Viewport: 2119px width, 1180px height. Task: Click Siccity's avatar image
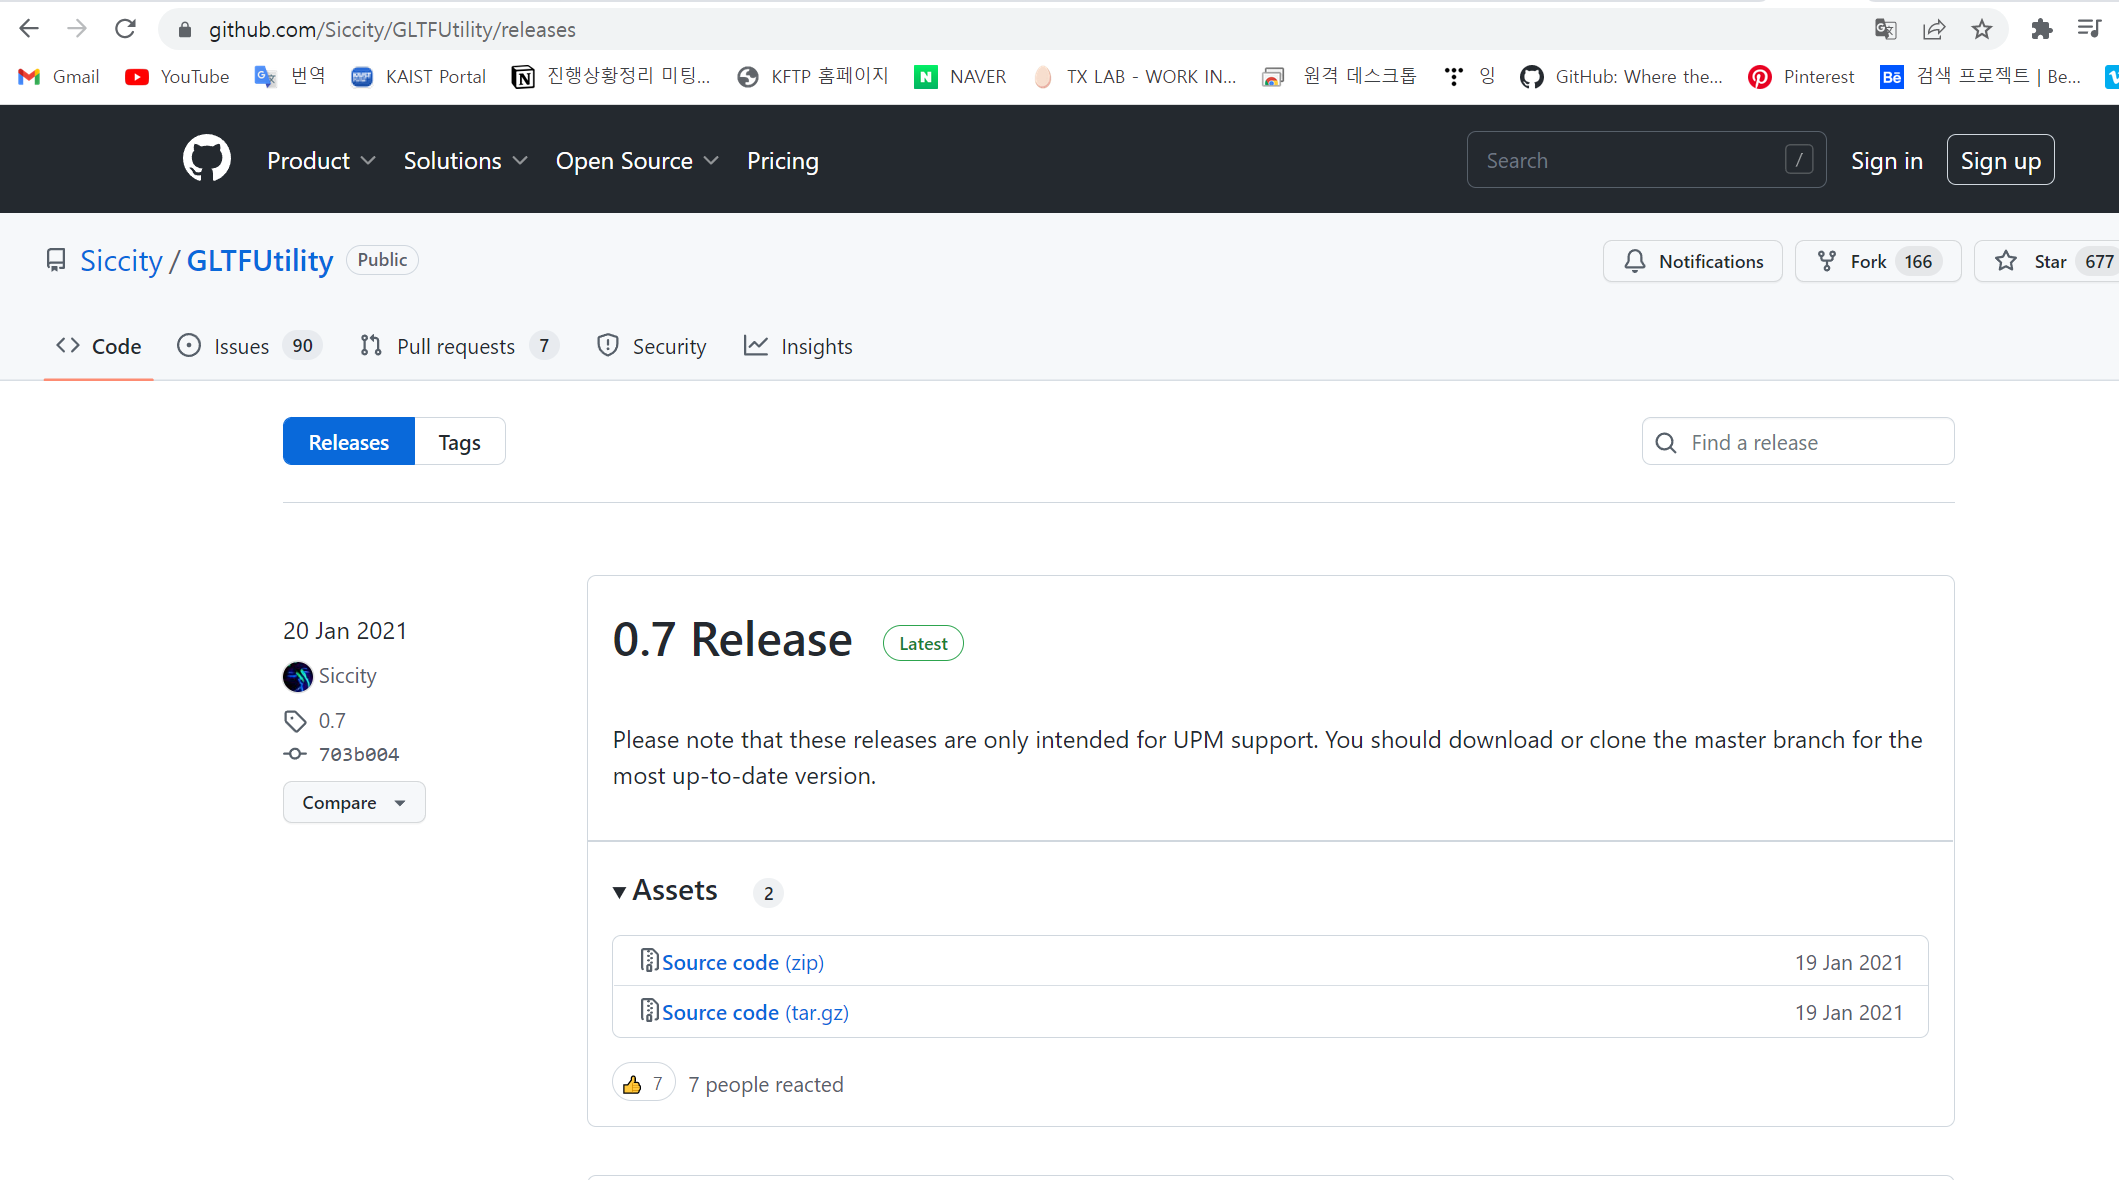297,677
